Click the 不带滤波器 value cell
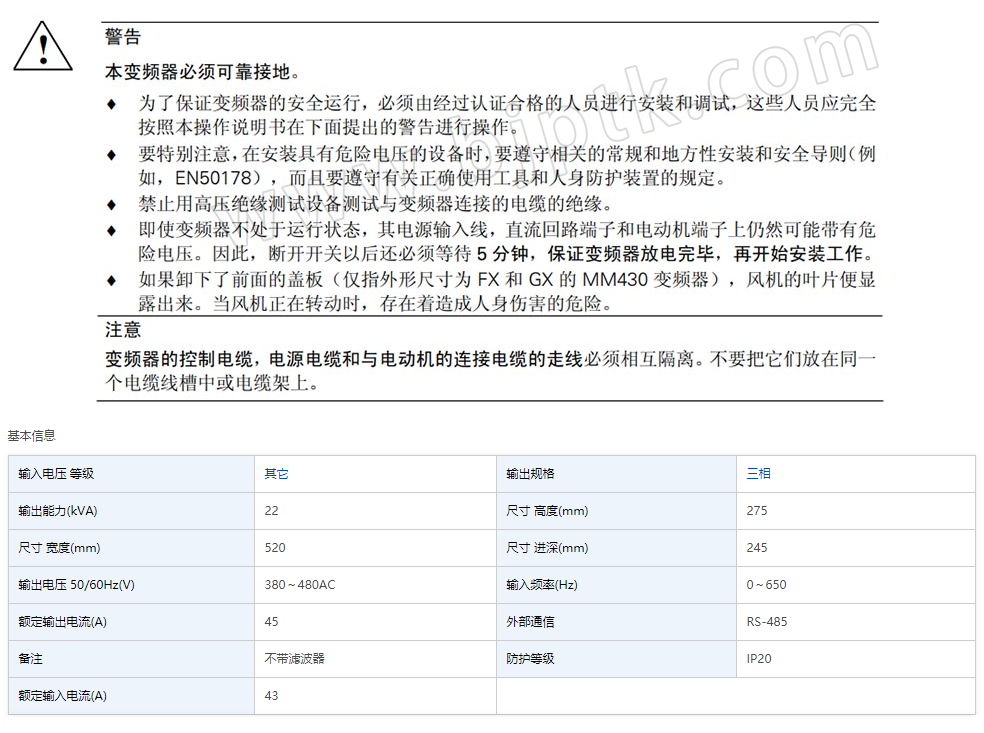The height and width of the screenshot is (733, 984). 375,659
